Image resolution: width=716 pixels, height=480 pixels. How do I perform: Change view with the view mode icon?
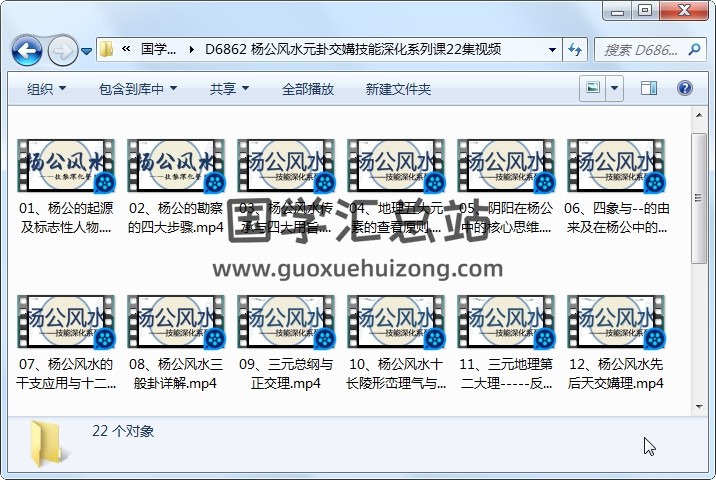[x=593, y=88]
